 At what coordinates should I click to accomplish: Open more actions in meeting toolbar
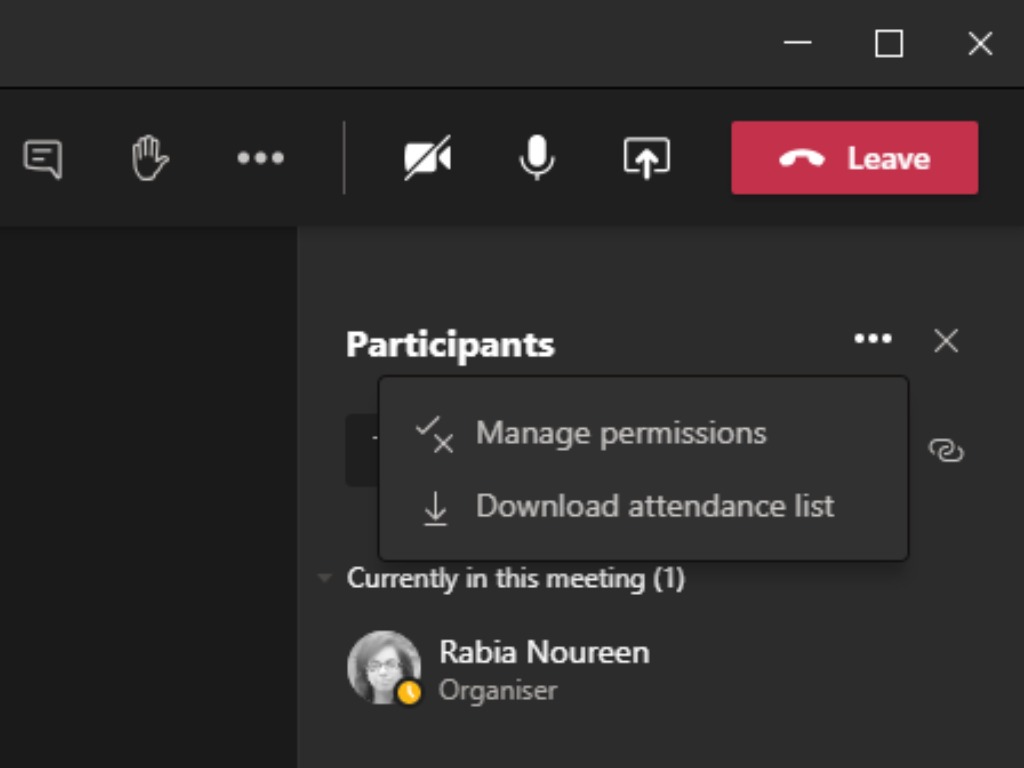pyautogui.click(x=261, y=158)
